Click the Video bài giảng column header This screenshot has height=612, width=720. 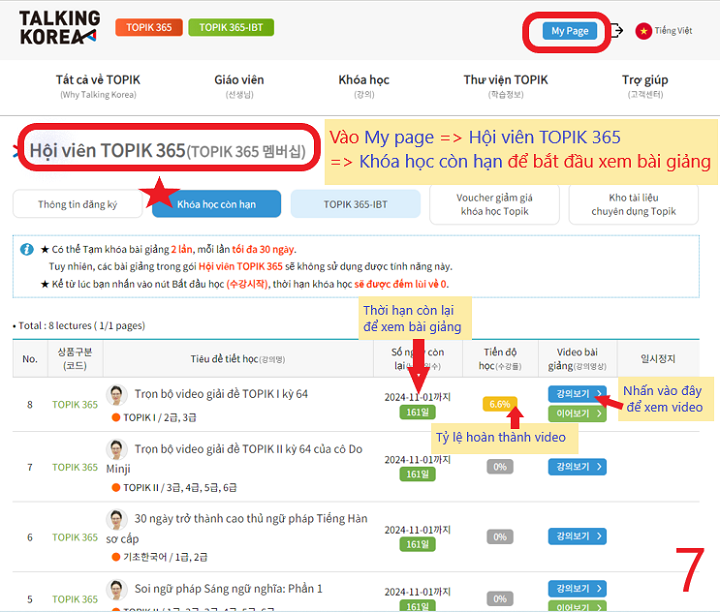tap(577, 359)
